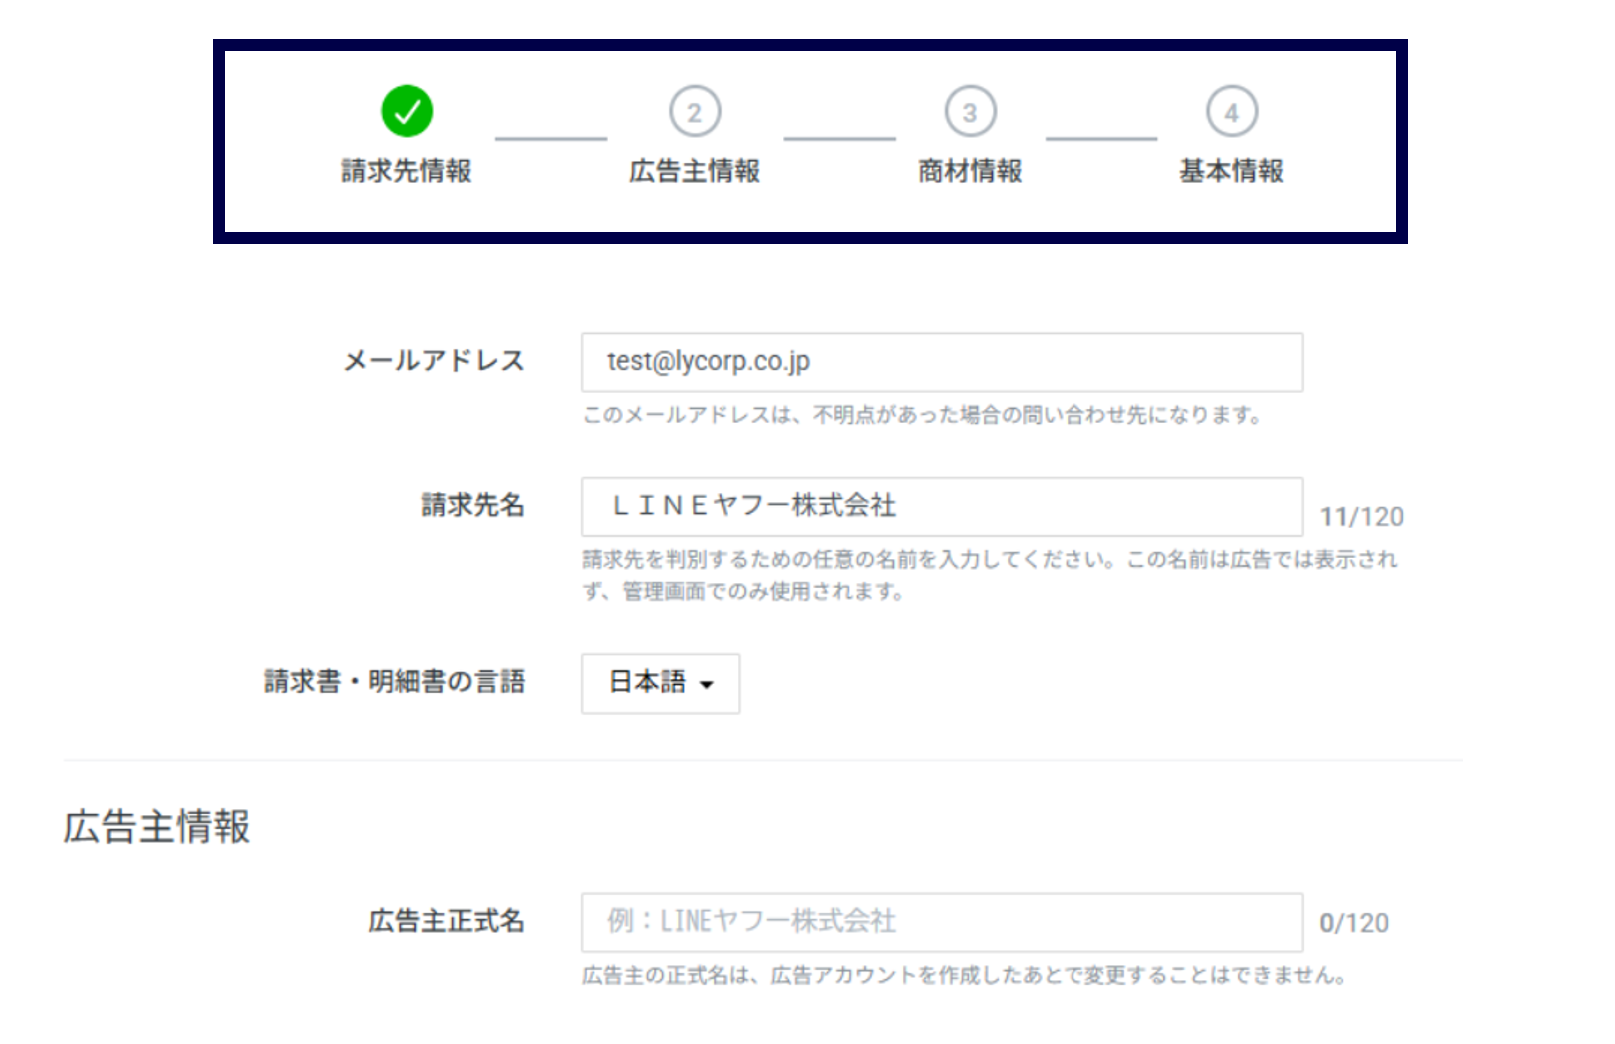Focus the 請求先名 text field
This screenshot has width=1615, height=1044.
pos(941,507)
